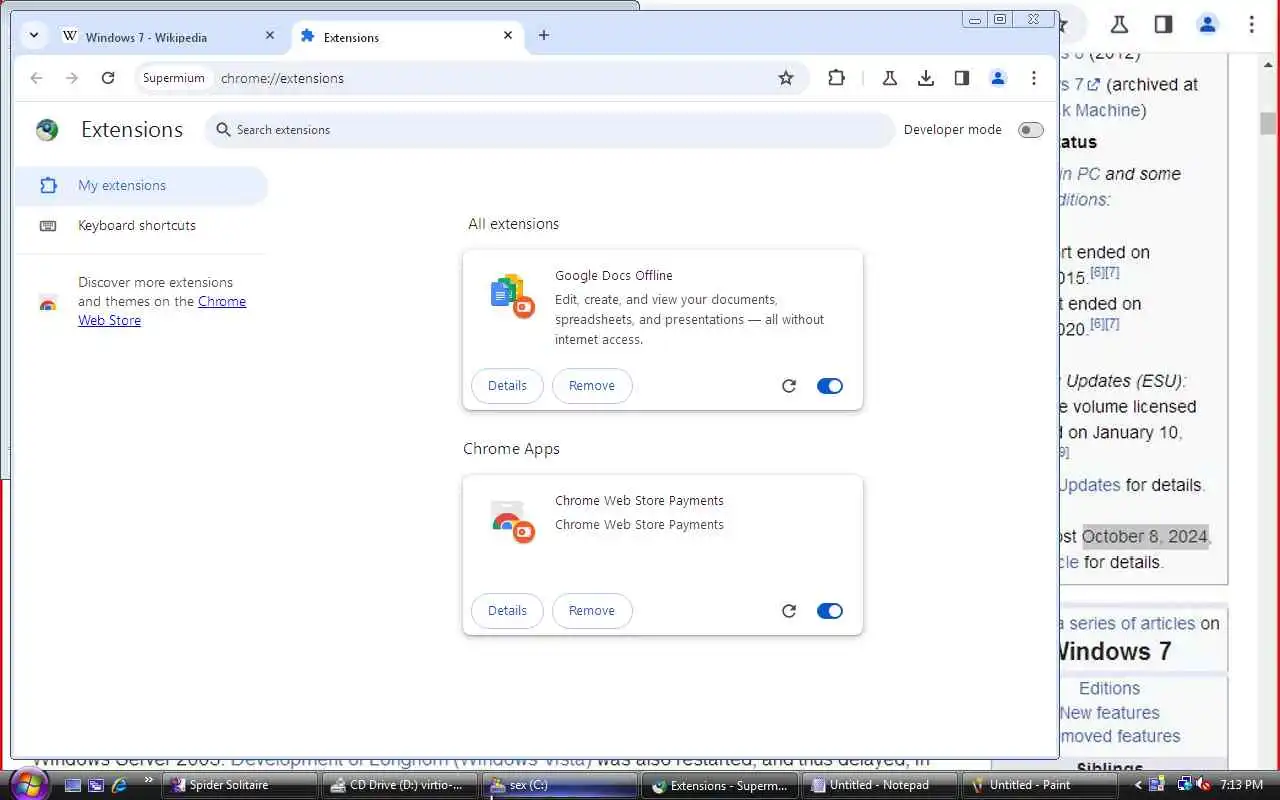Image resolution: width=1280 pixels, height=800 pixels.
Task: Disable Google Docs Offline toggle
Action: [830, 386]
